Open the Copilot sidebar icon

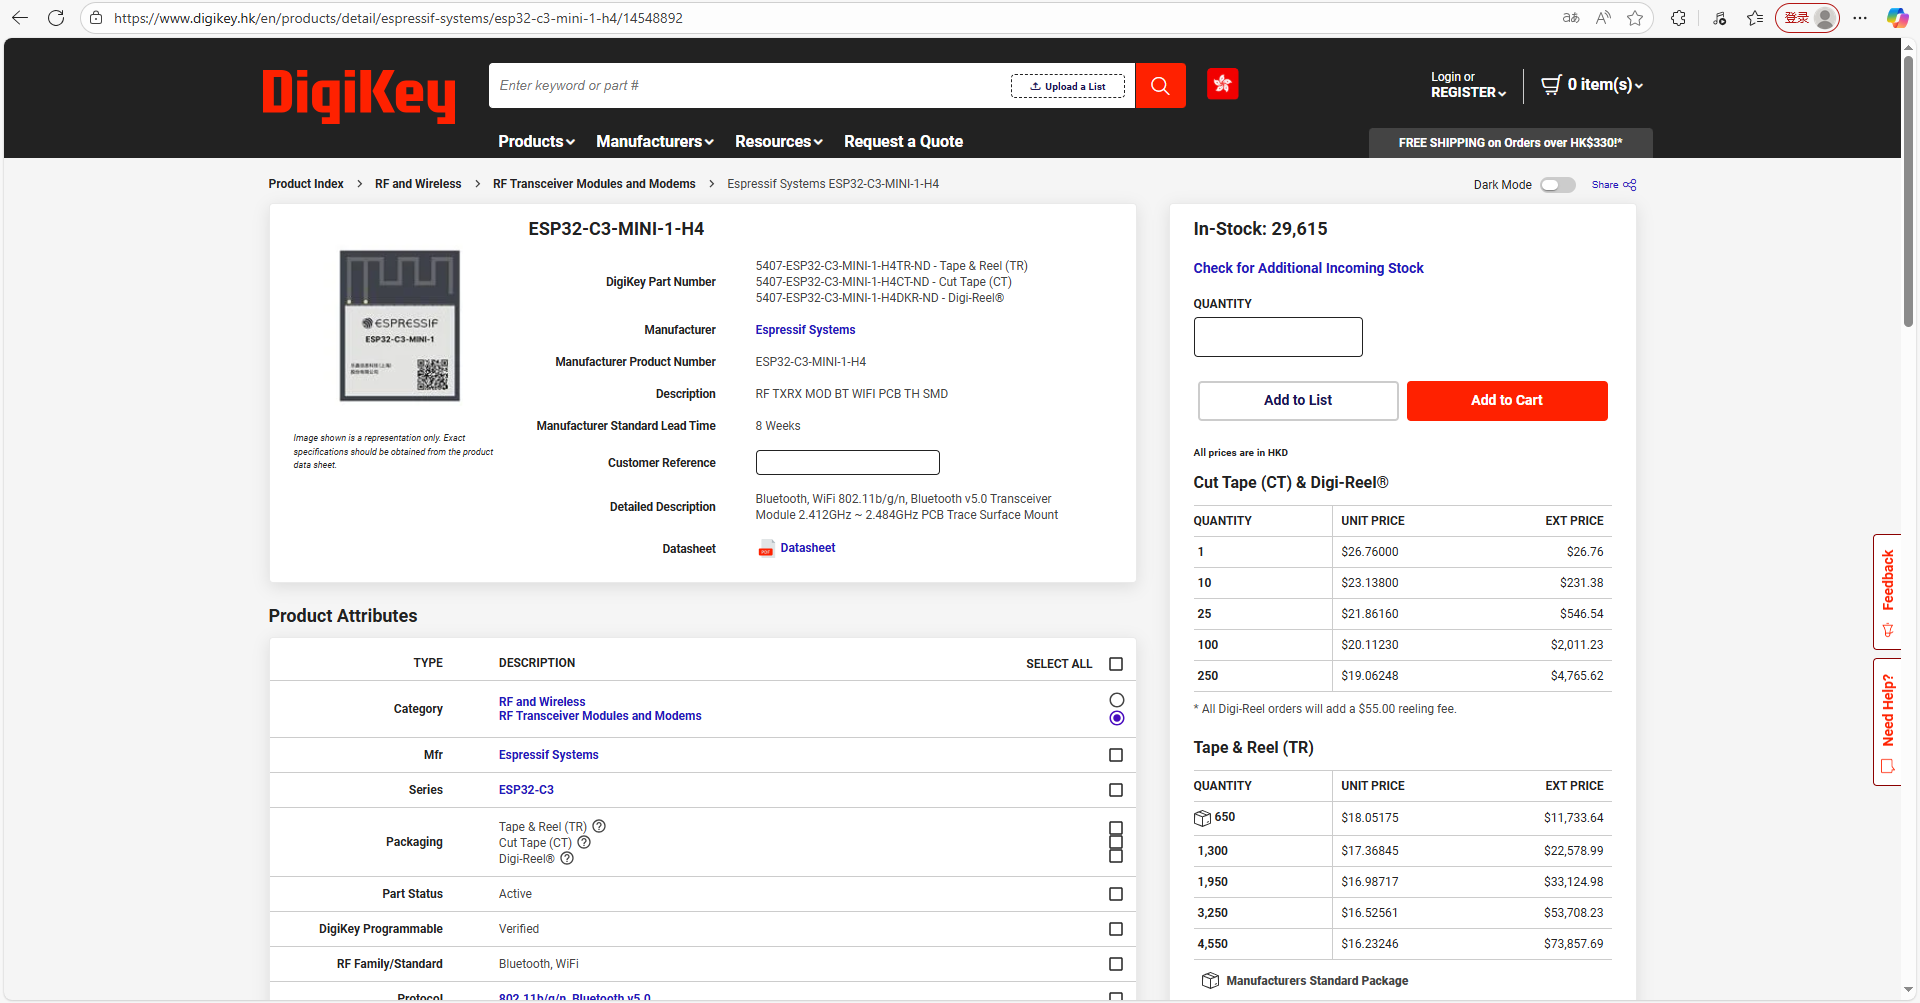1897,18
